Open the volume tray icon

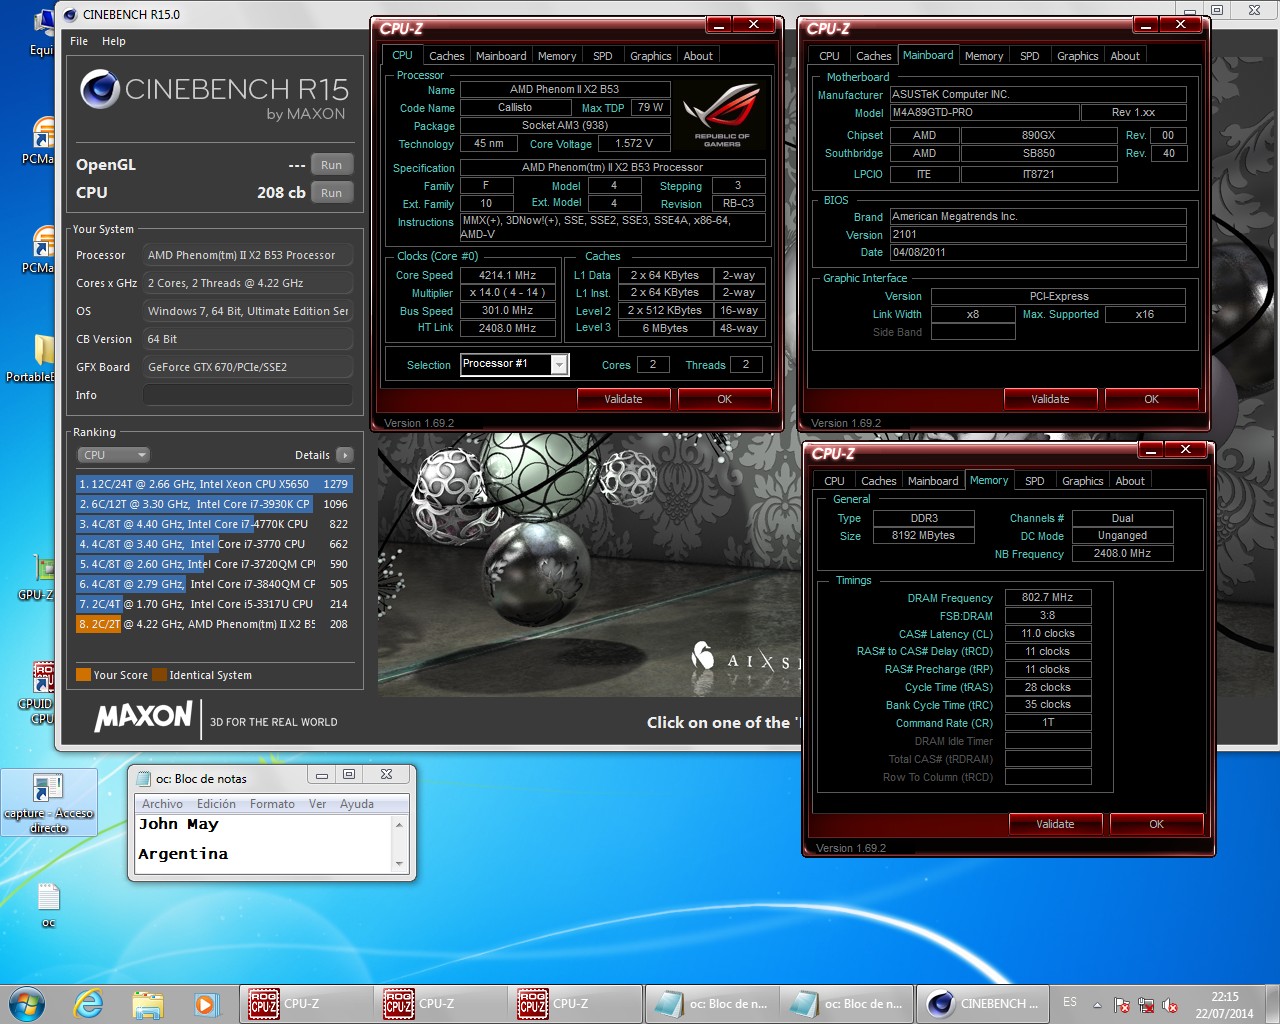(1169, 1005)
